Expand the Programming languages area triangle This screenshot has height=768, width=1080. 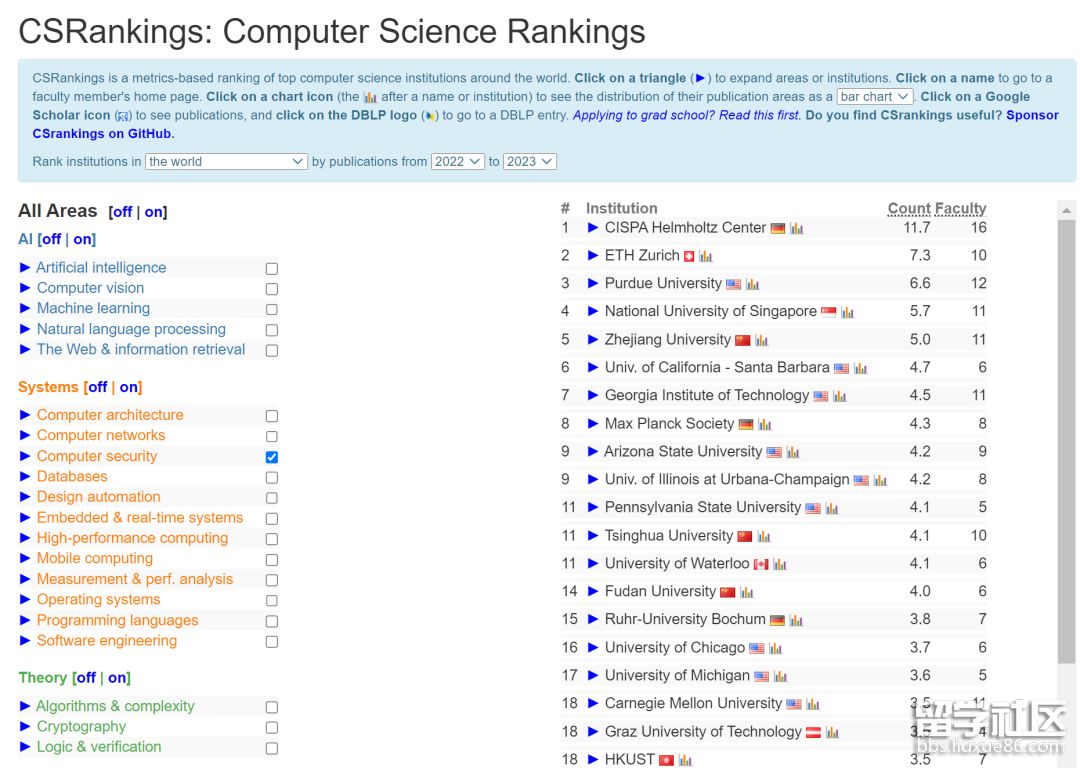(x=25, y=621)
